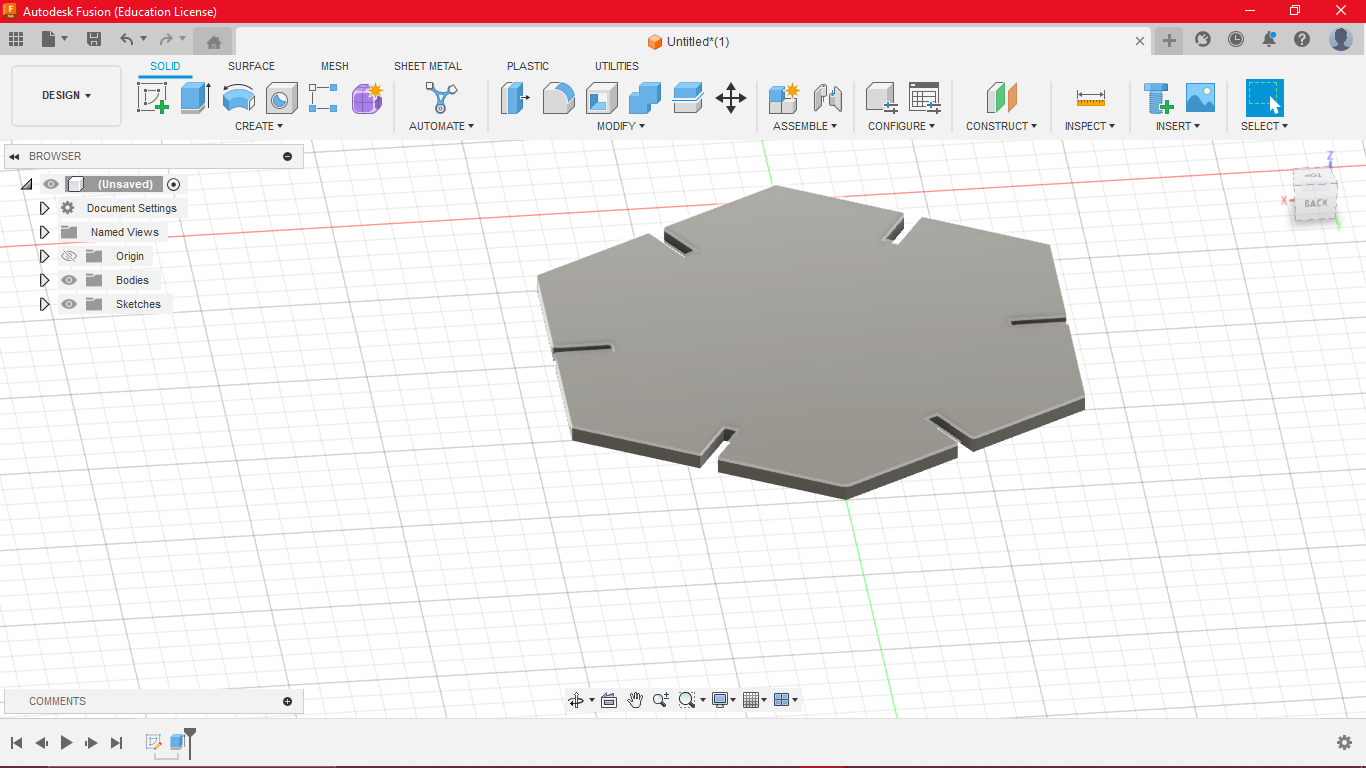Click the extrude feature in timeline
The image size is (1366, 768).
click(177, 742)
